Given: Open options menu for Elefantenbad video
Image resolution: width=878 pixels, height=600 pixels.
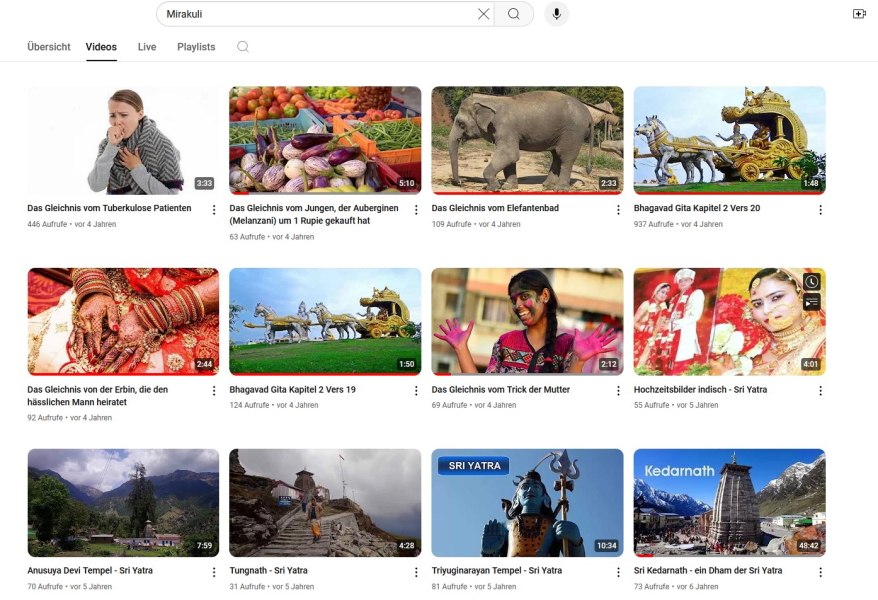Looking at the screenshot, I should pos(618,210).
